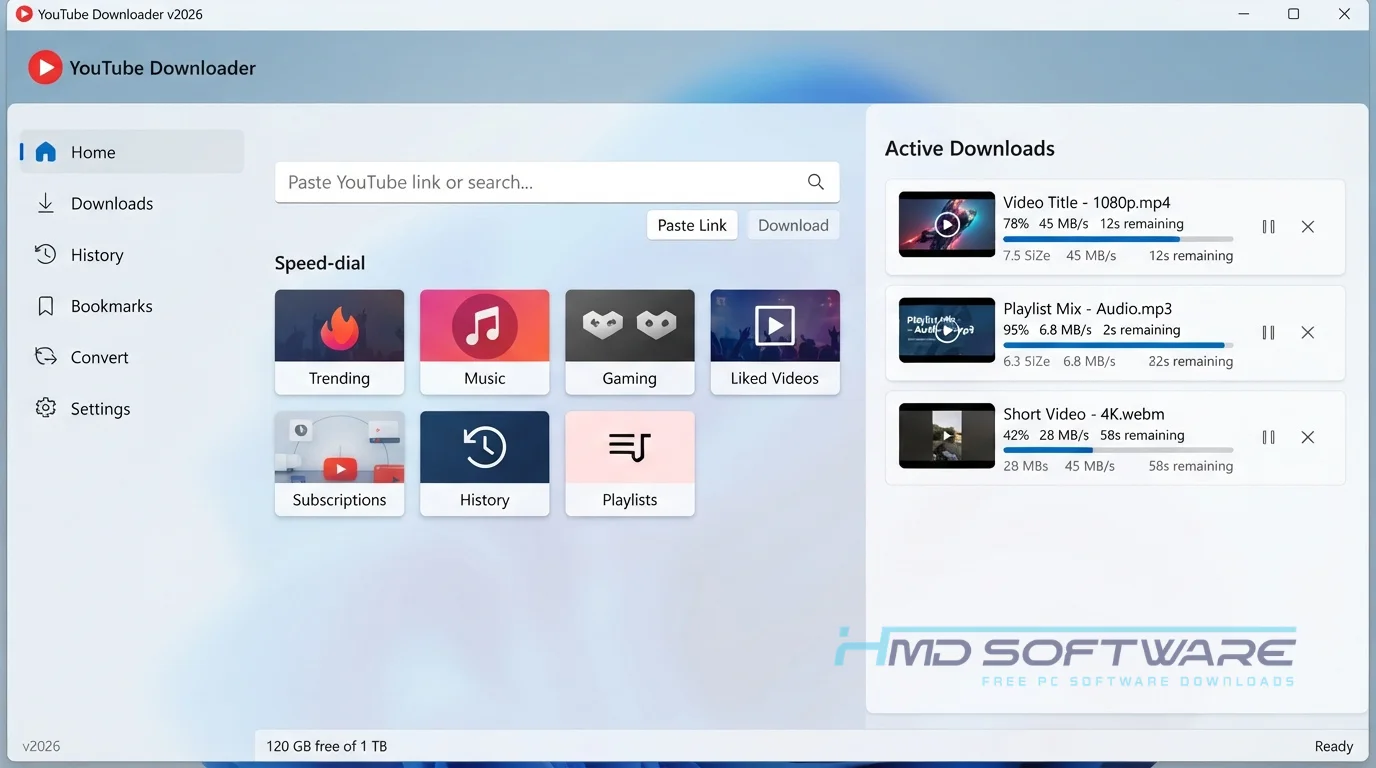The height and width of the screenshot is (768, 1376).
Task: Click the Home icon in sidebar
Action: point(46,152)
